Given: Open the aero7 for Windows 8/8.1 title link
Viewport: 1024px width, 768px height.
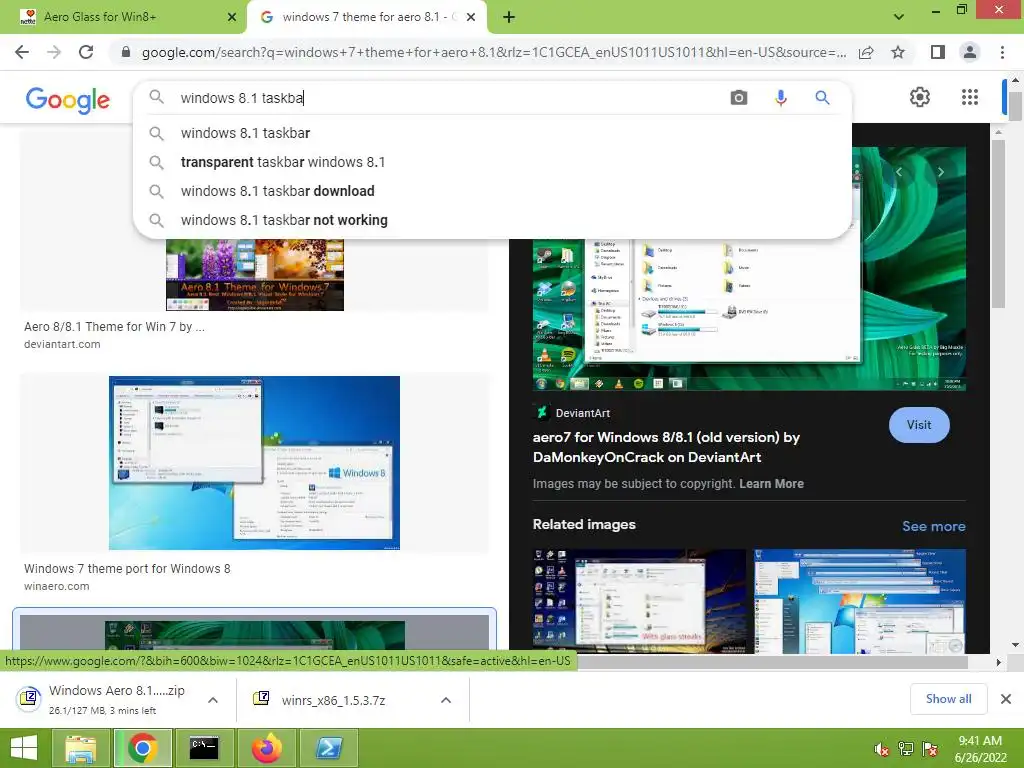Looking at the screenshot, I should click(666, 447).
